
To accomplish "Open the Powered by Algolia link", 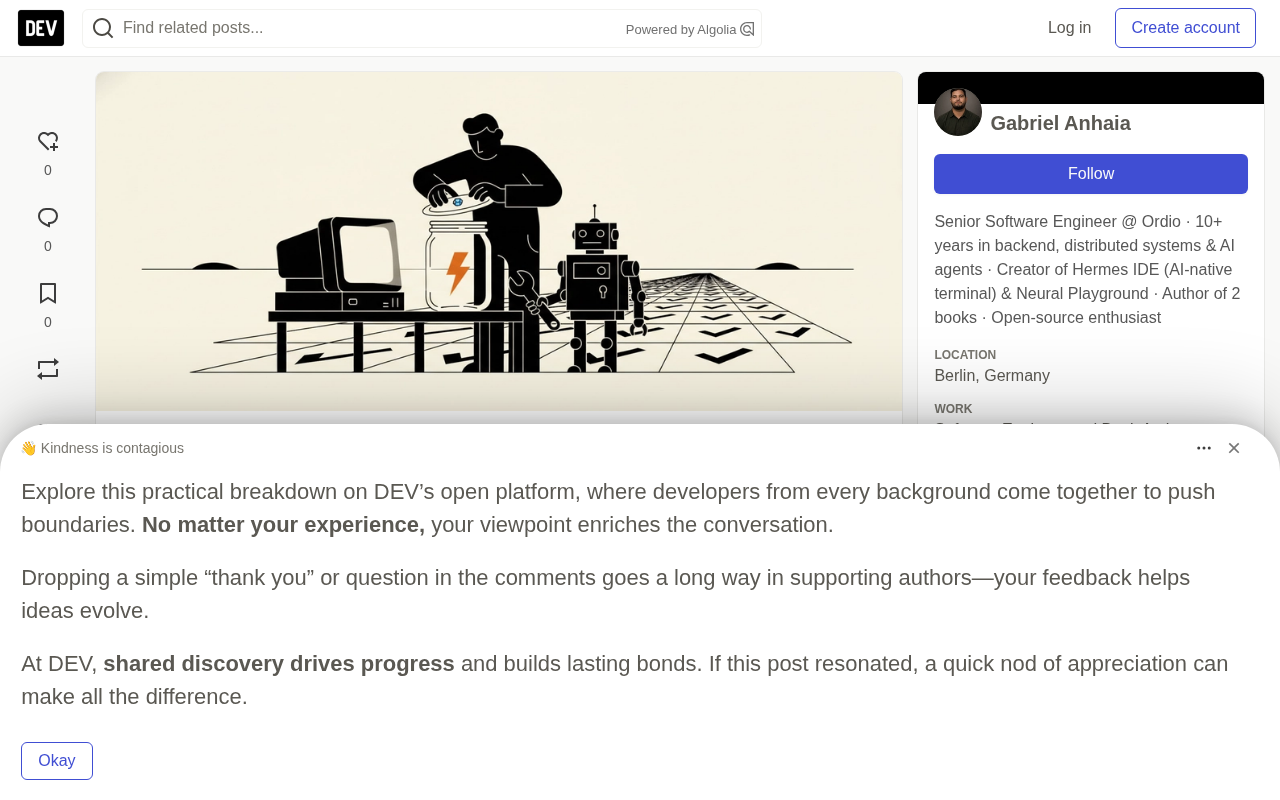I will point(690,29).
